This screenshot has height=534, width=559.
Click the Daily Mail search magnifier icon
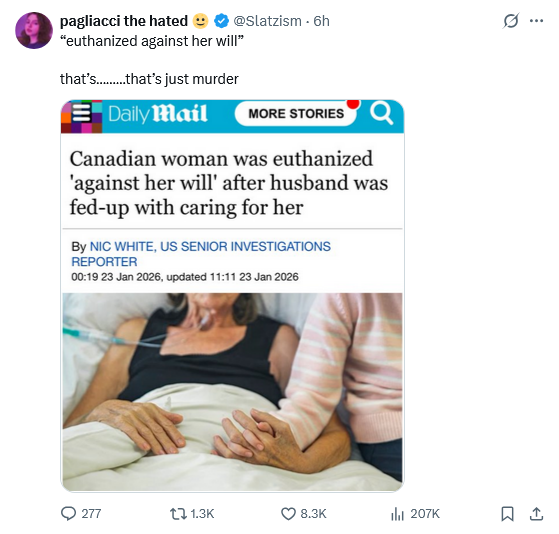(x=381, y=113)
